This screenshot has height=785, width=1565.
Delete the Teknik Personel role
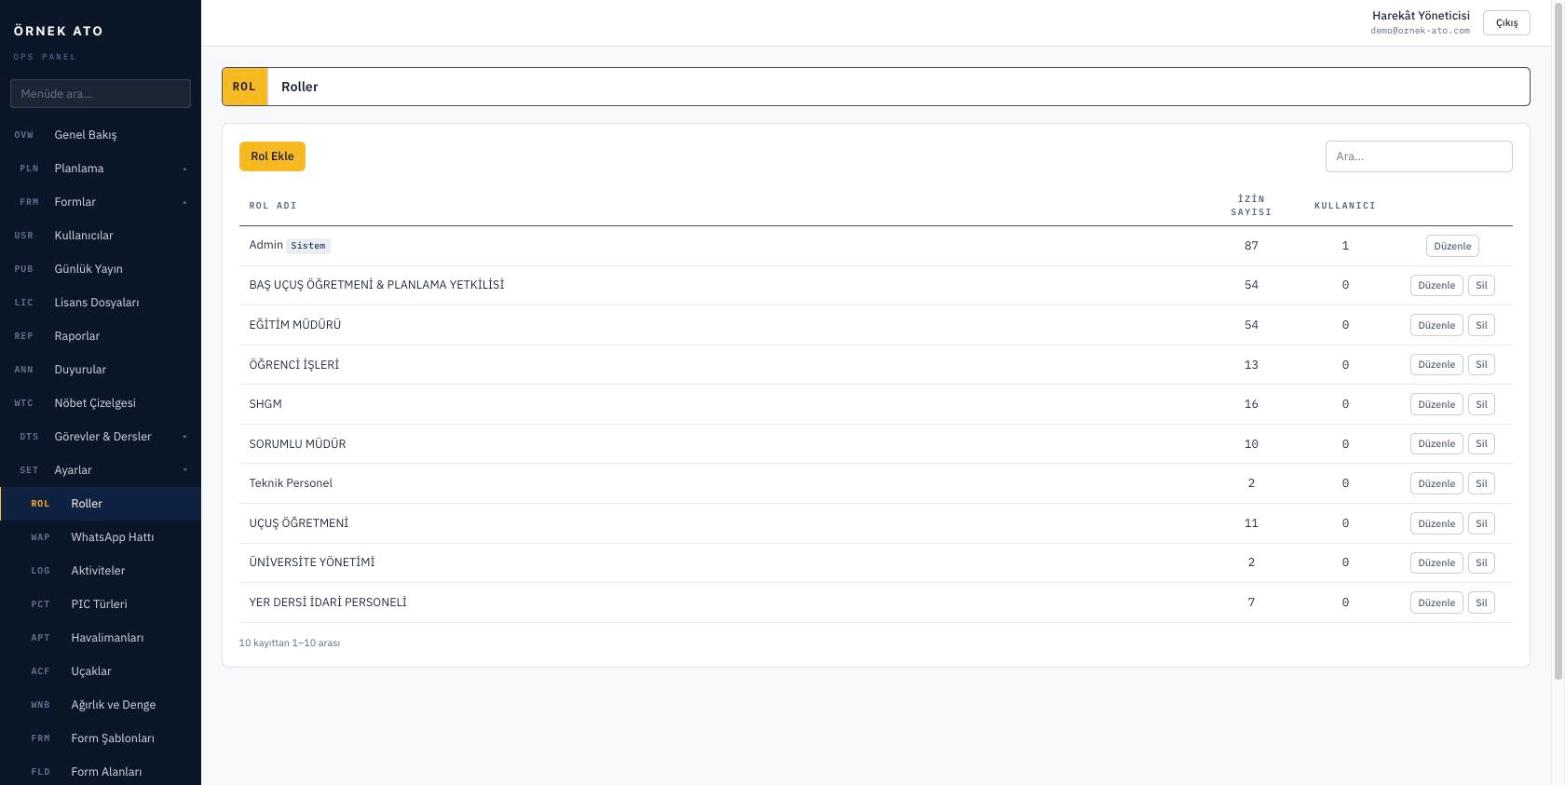coord(1481,484)
